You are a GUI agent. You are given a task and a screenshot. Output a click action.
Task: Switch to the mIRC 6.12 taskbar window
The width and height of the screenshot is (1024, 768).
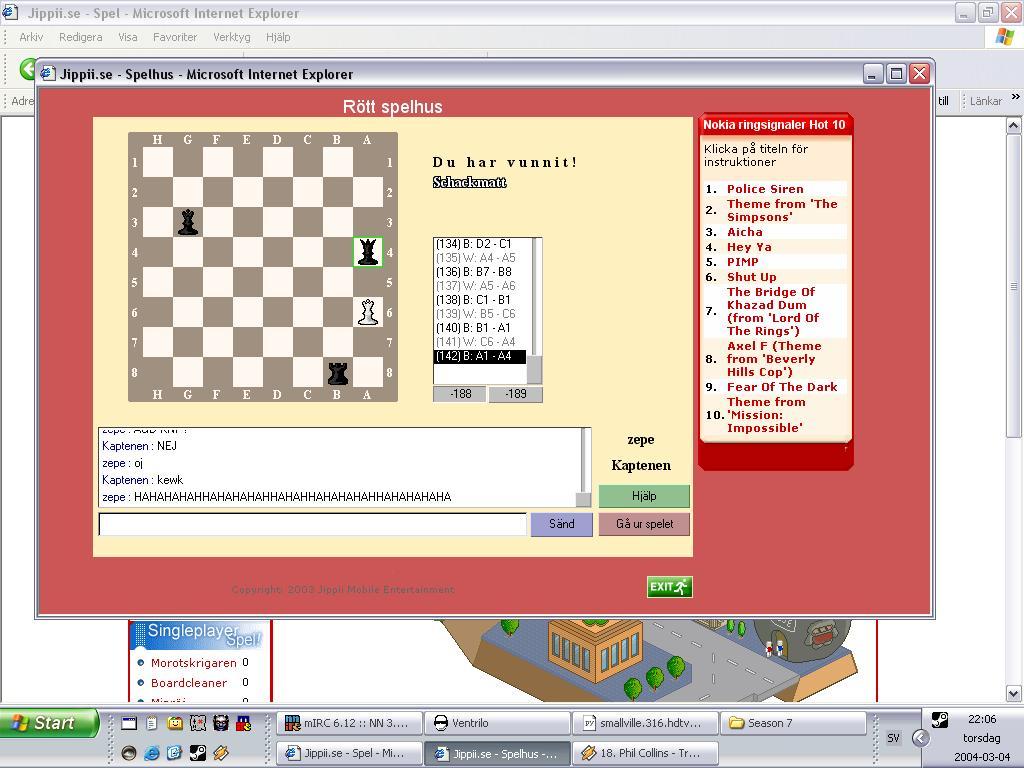point(349,723)
